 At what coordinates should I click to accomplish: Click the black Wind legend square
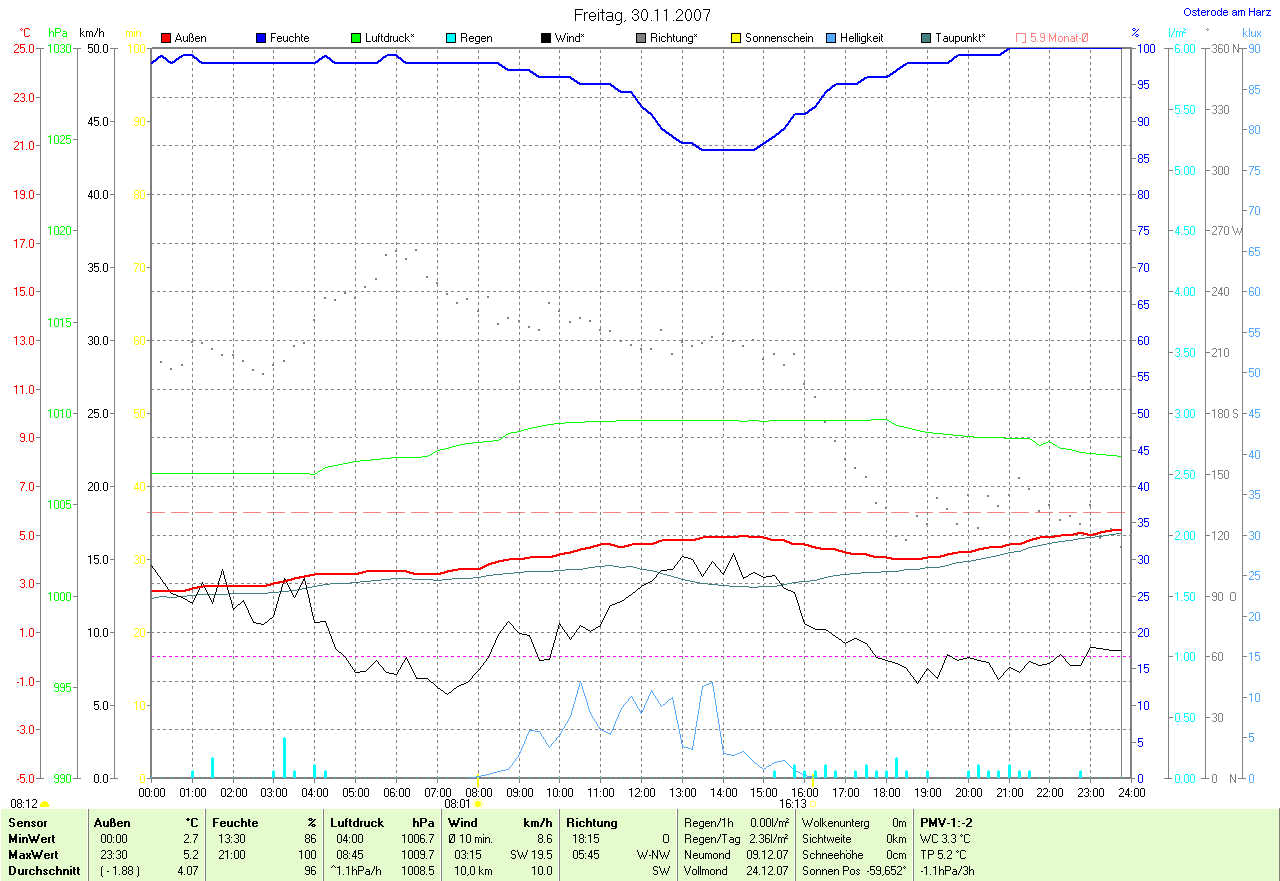(x=546, y=38)
